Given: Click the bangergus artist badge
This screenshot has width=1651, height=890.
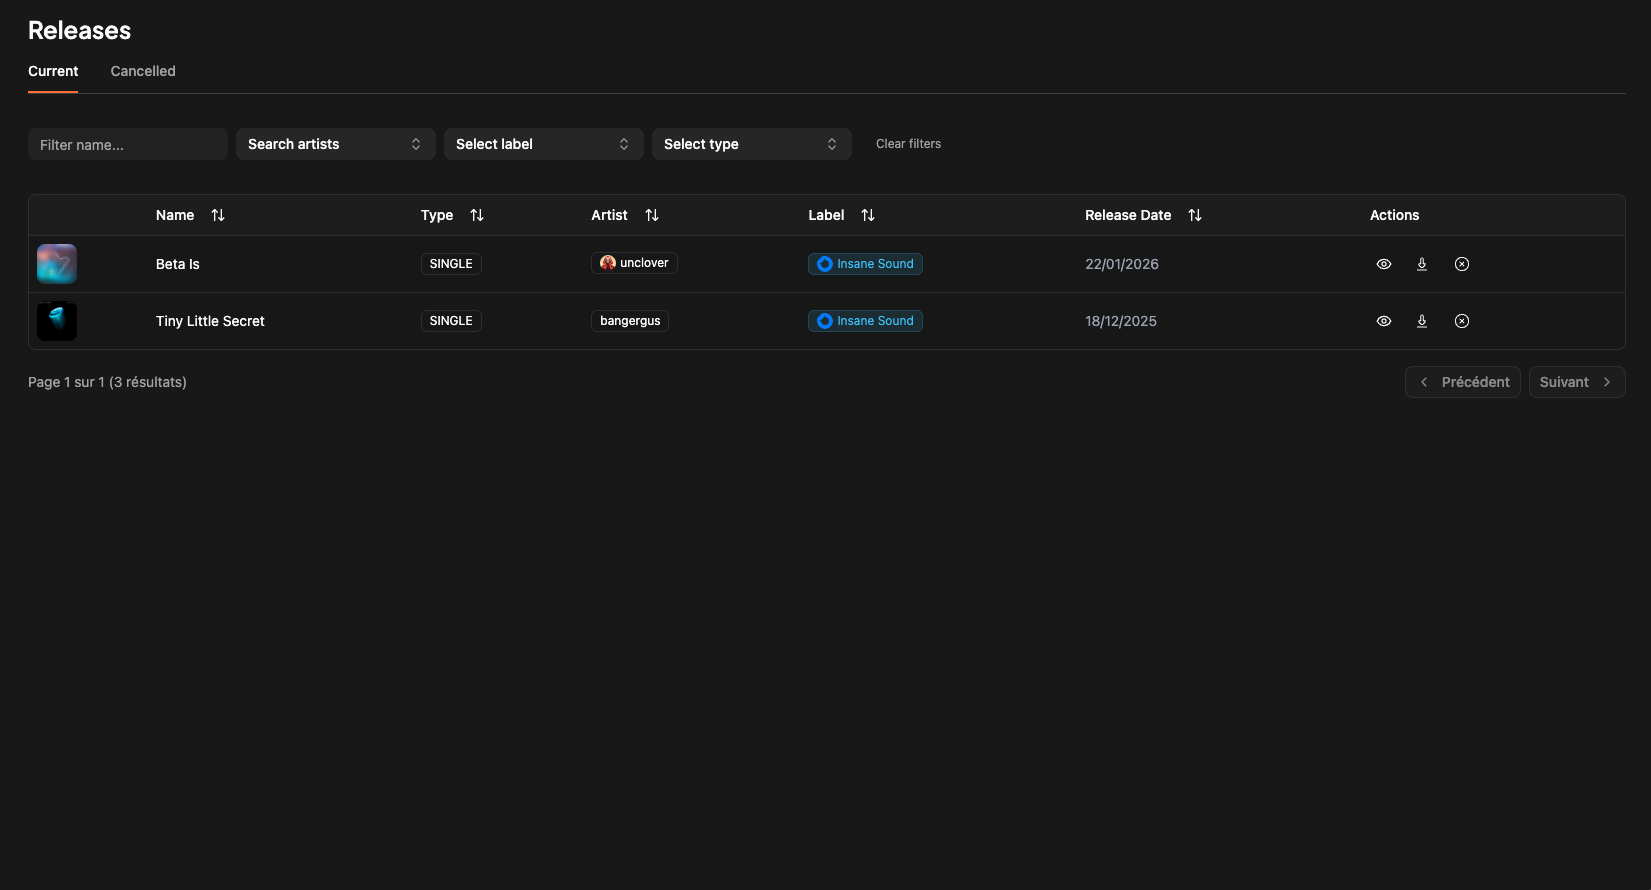Looking at the screenshot, I should pyautogui.click(x=630, y=321).
